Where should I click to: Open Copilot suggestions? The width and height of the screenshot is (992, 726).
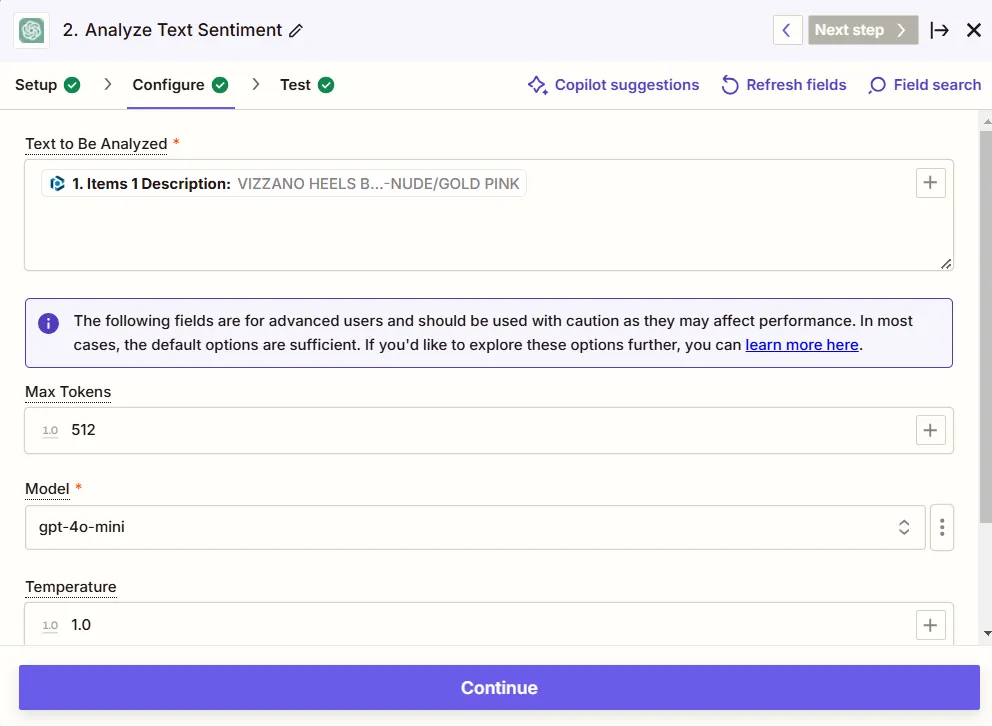[613, 85]
